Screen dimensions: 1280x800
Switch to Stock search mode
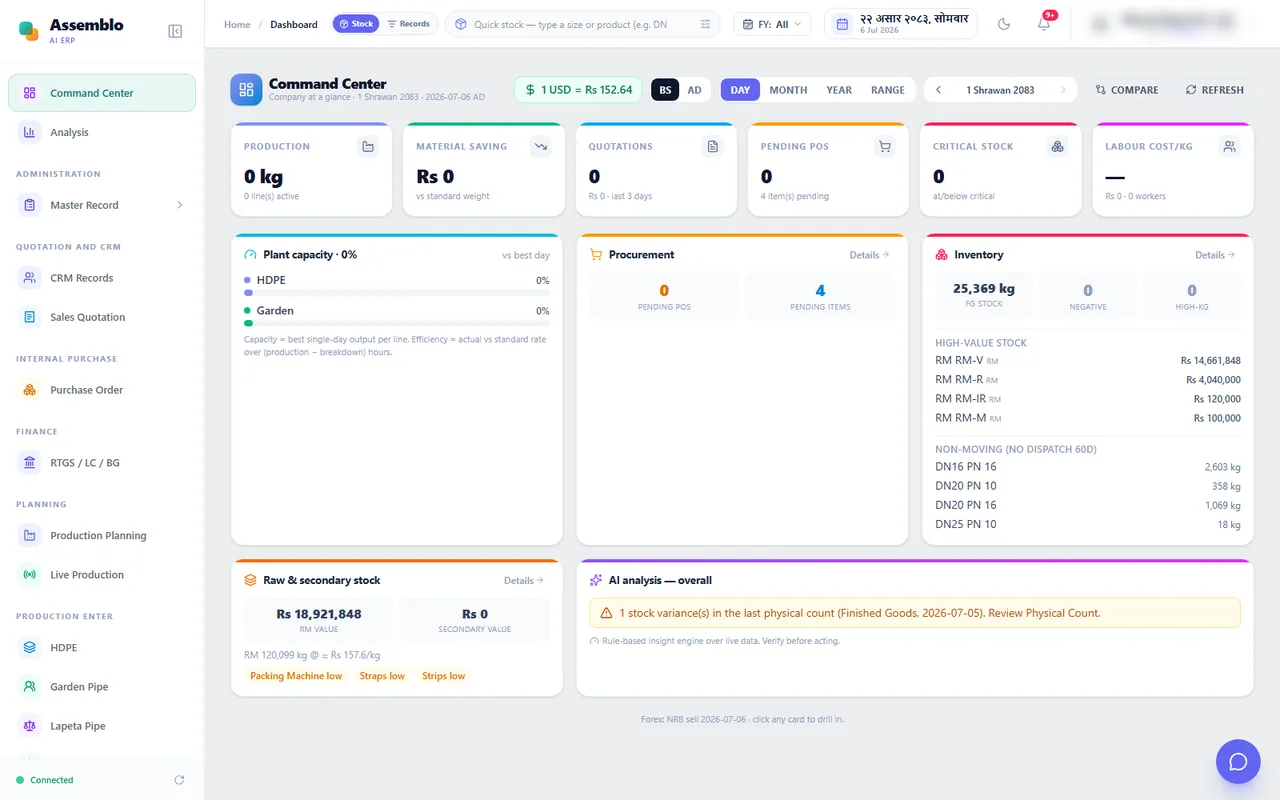click(356, 24)
